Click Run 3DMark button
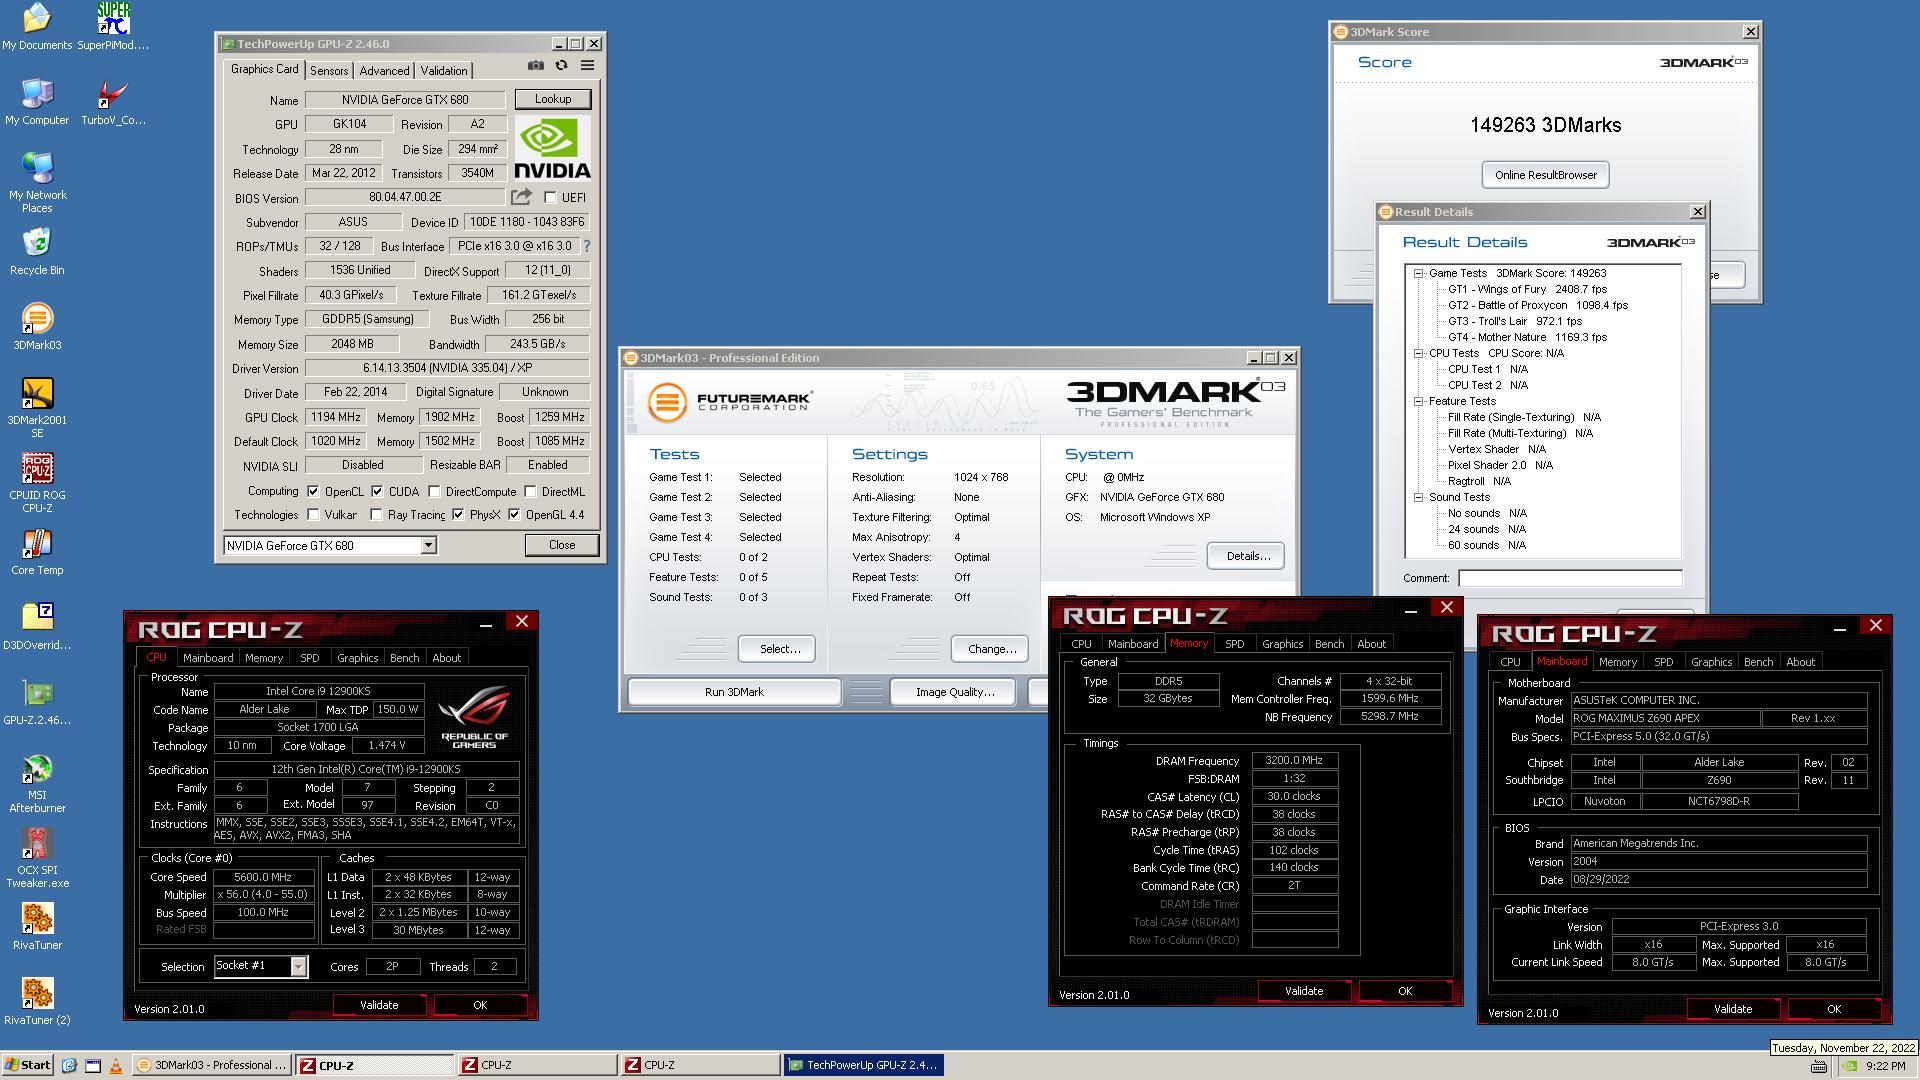1920x1080 pixels. click(x=734, y=692)
